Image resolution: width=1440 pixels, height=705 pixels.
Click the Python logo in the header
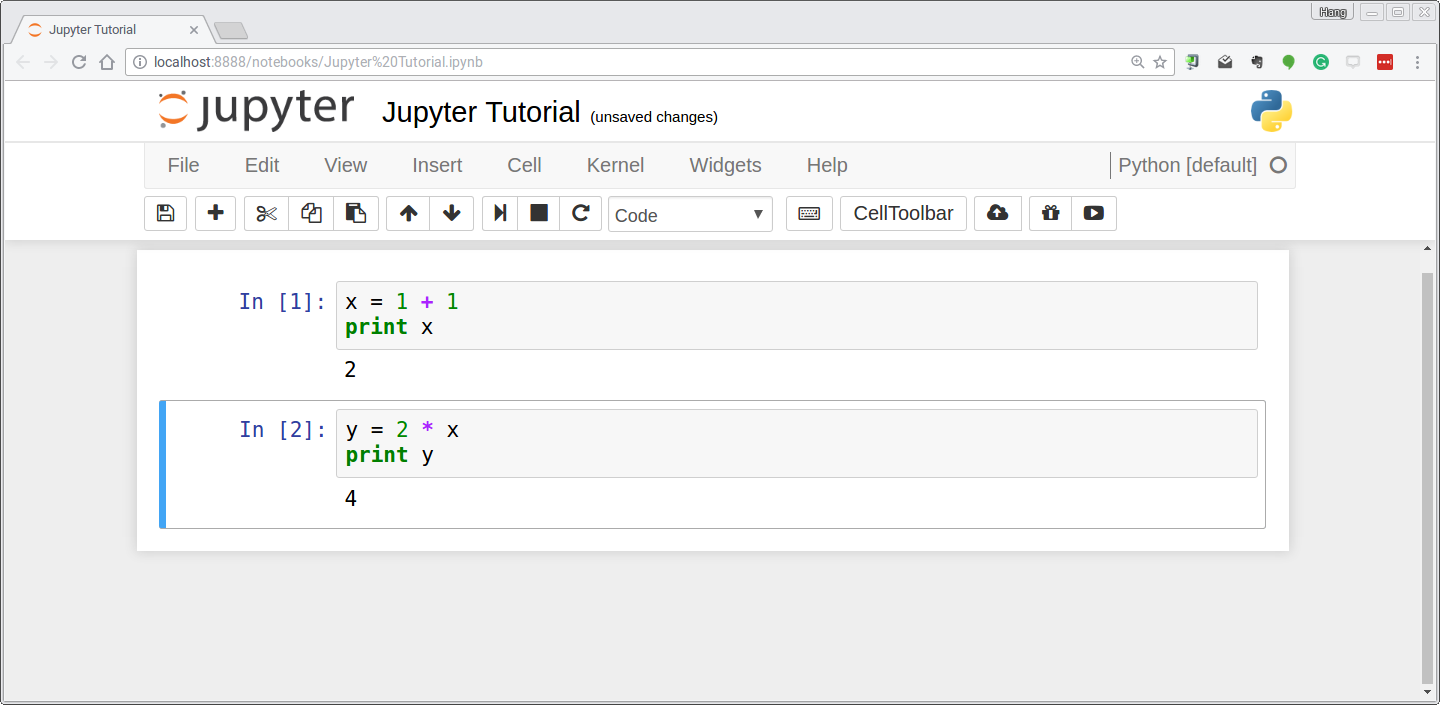[1271, 111]
